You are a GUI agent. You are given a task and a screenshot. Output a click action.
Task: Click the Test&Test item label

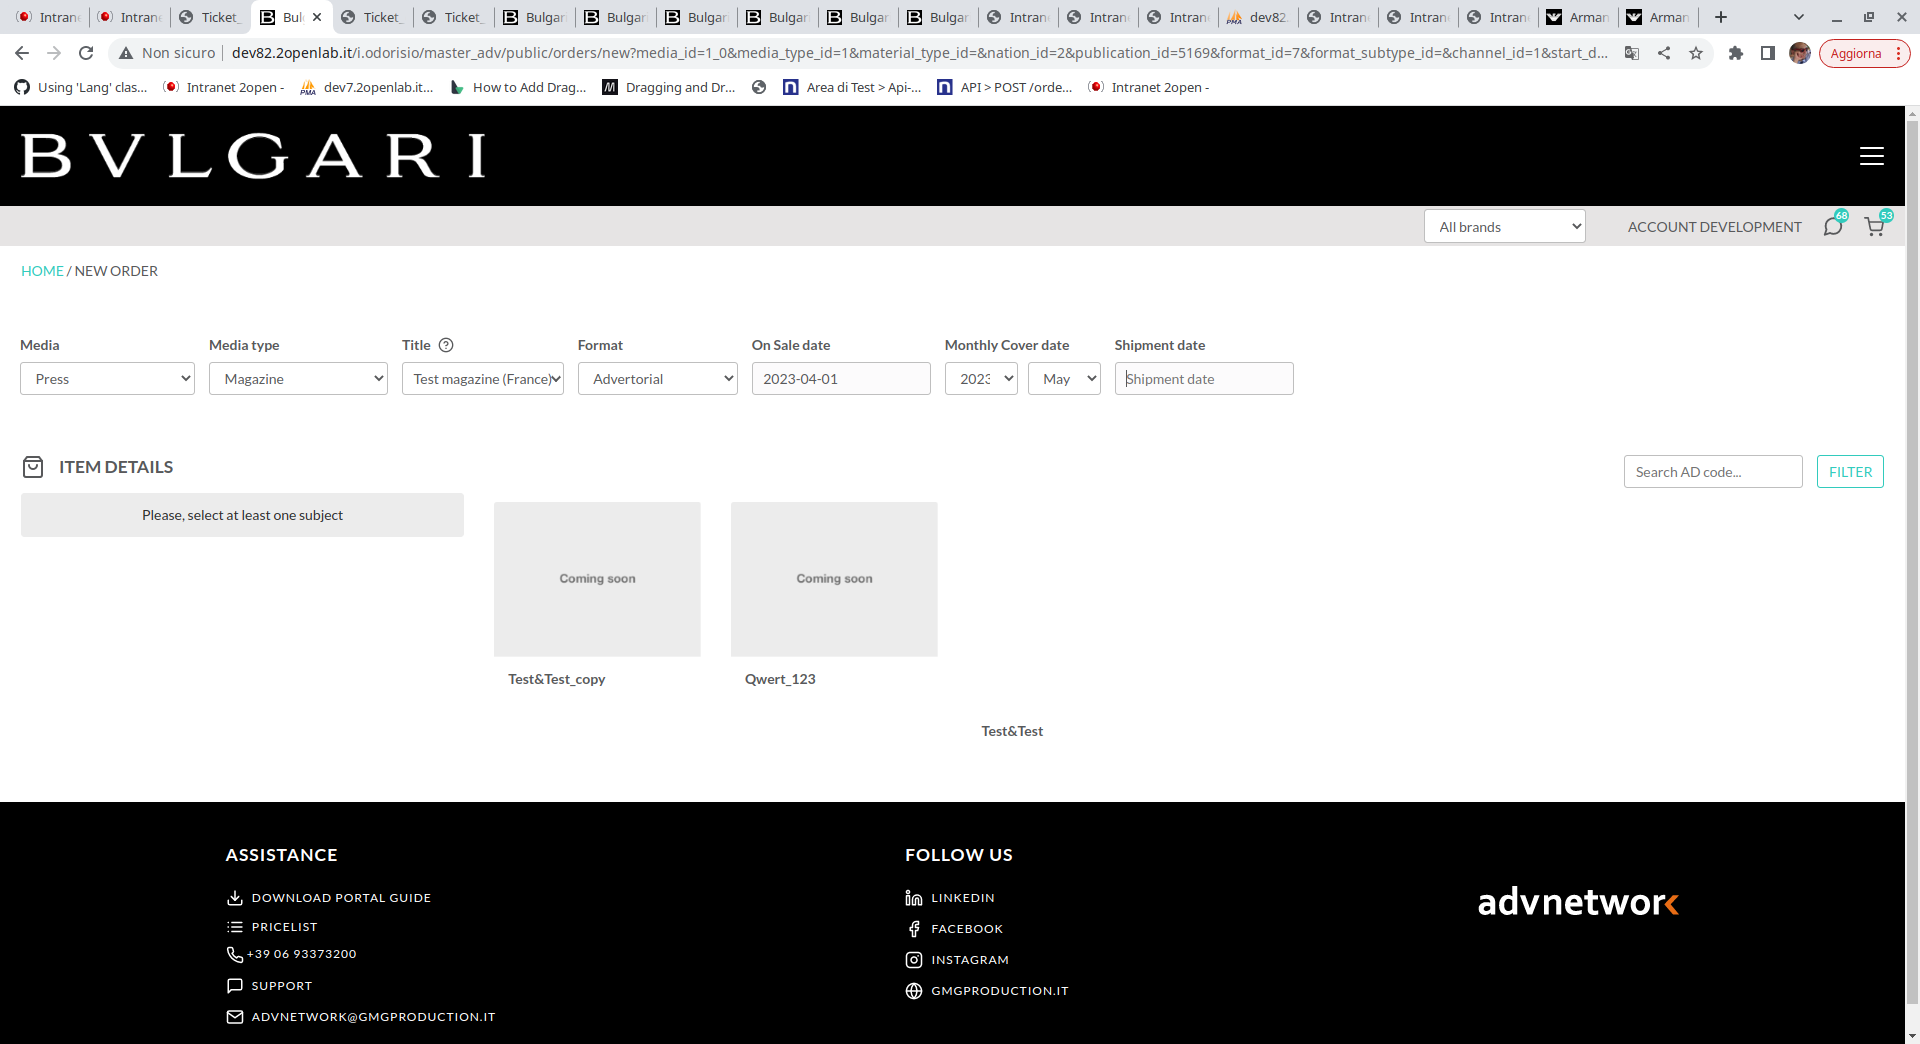pyautogui.click(x=1012, y=731)
